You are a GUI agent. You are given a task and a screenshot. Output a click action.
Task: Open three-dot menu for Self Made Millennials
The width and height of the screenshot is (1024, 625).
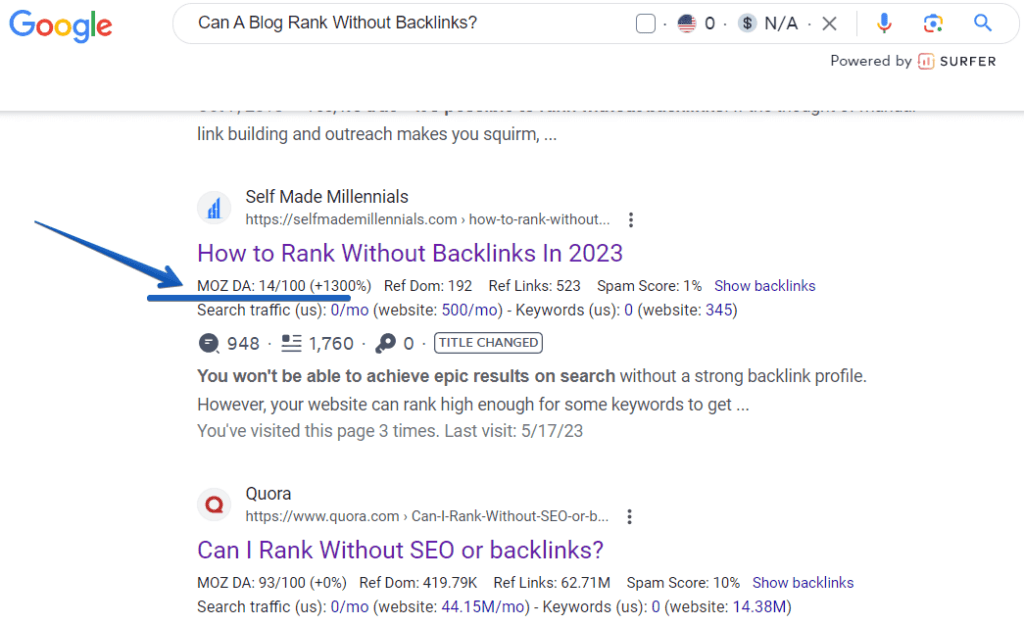[630, 220]
